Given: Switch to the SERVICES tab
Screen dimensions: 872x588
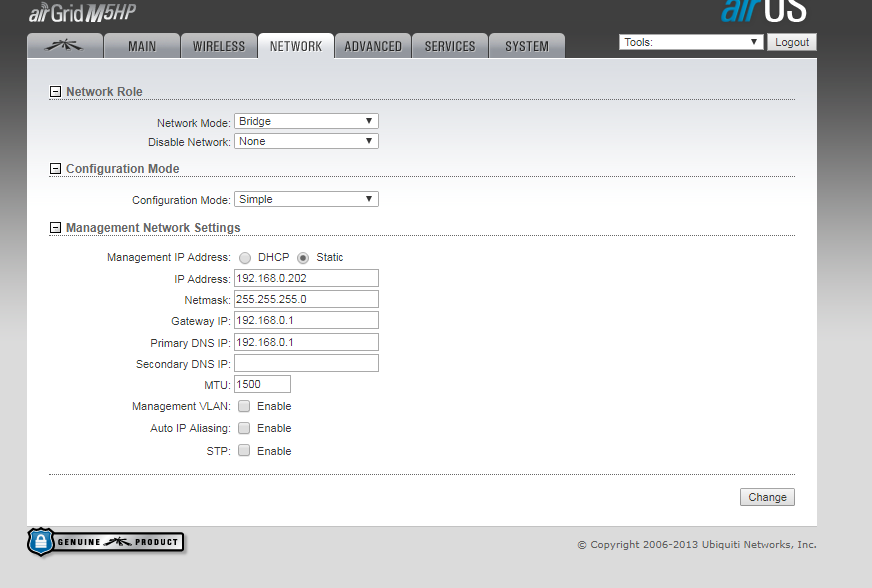Looking at the screenshot, I should point(450,46).
